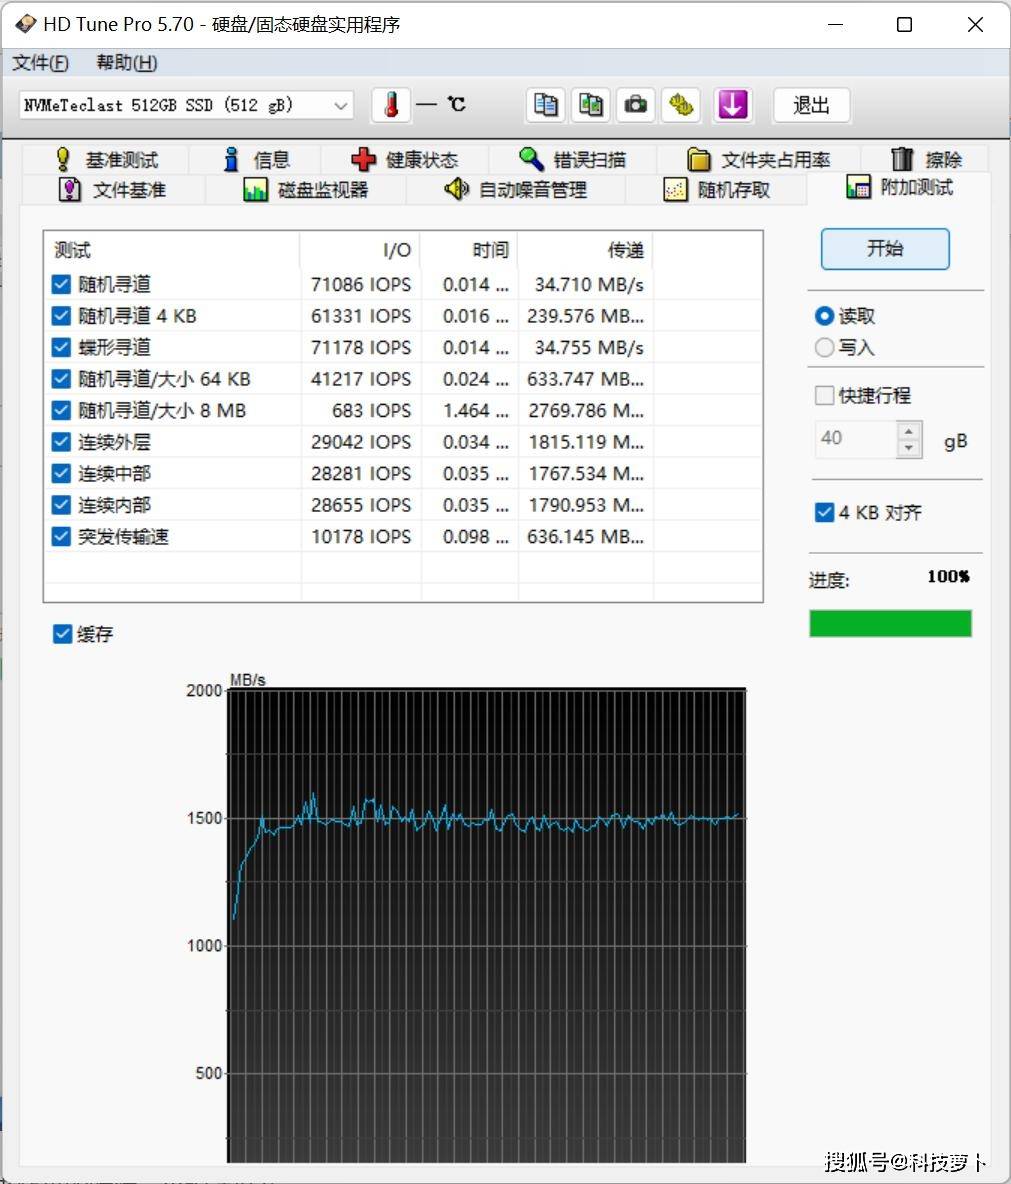Screen dimensions: 1011x1184
Task: Select the 附加测试 extra tests tab
Action: (900, 187)
